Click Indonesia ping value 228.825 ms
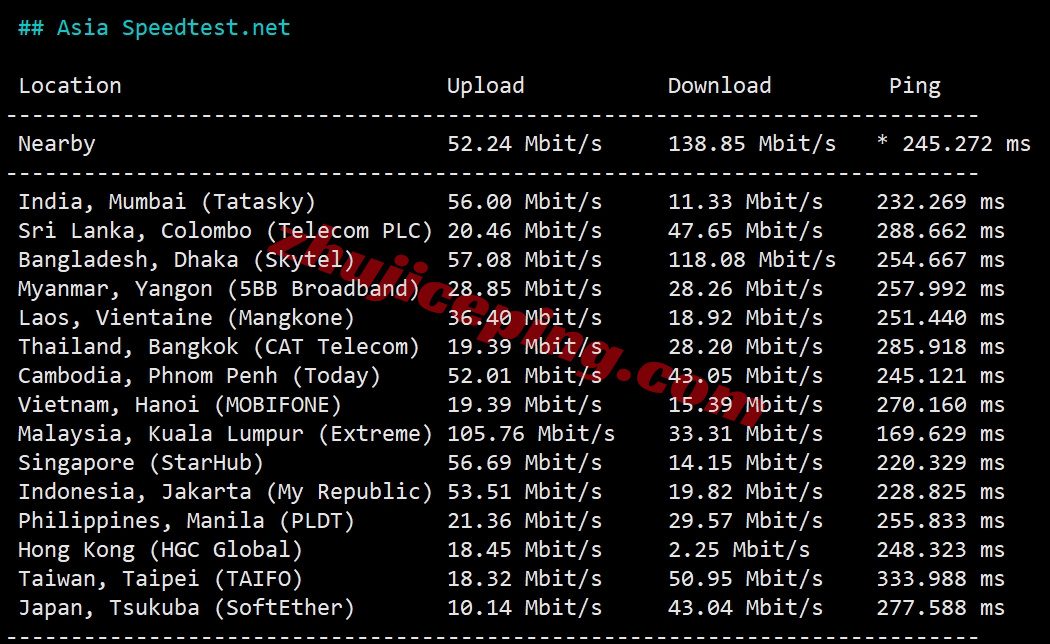The image size is (1050, 644). click(x=941, y=492)
